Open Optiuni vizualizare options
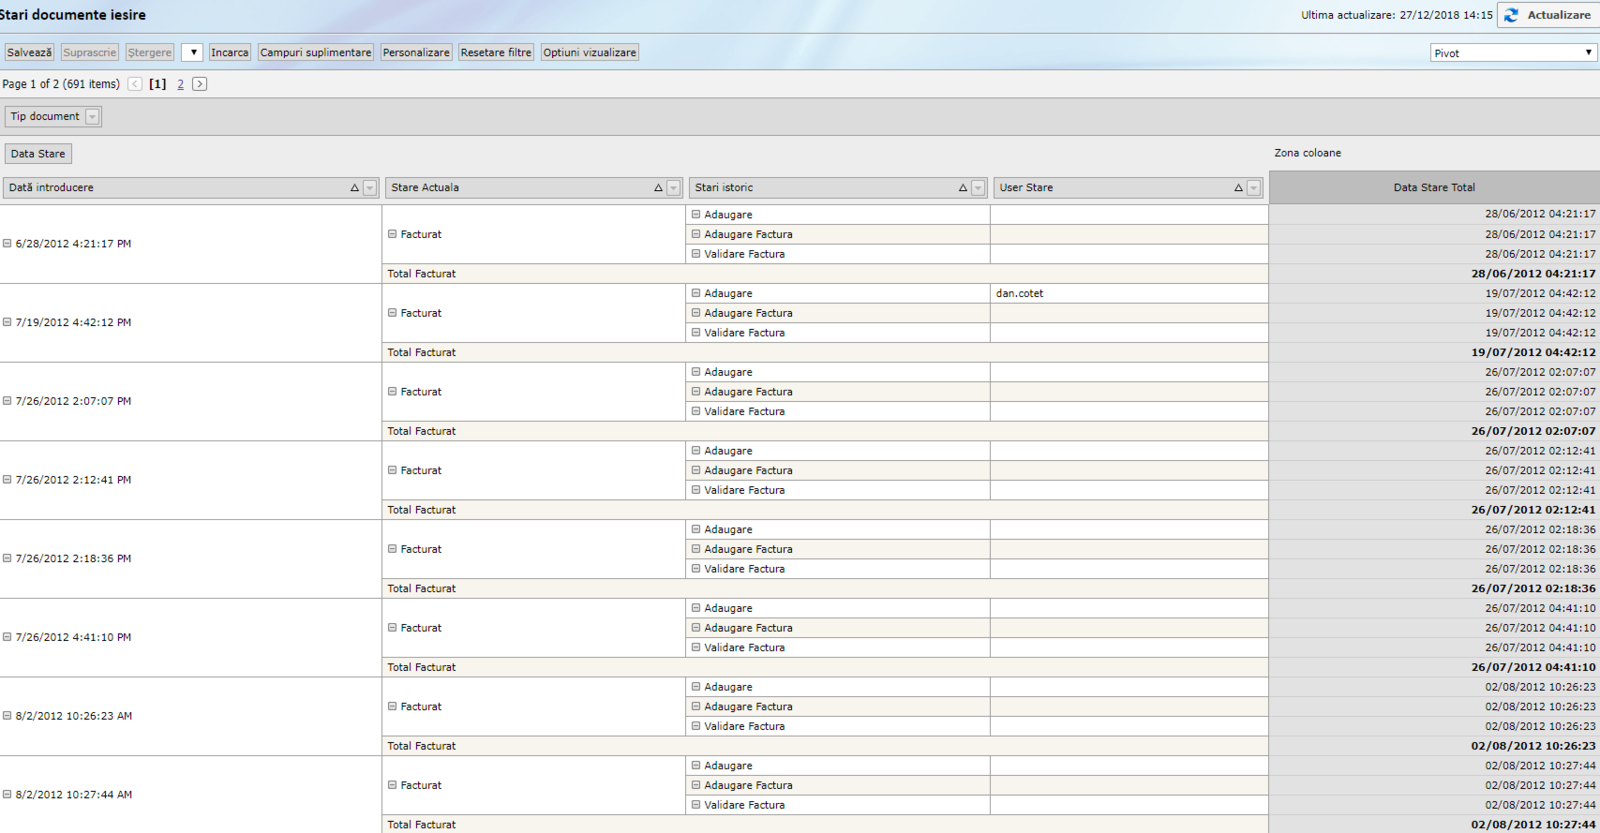The image size is (1600, 833). pyautogui.click(x=589, y=53)
